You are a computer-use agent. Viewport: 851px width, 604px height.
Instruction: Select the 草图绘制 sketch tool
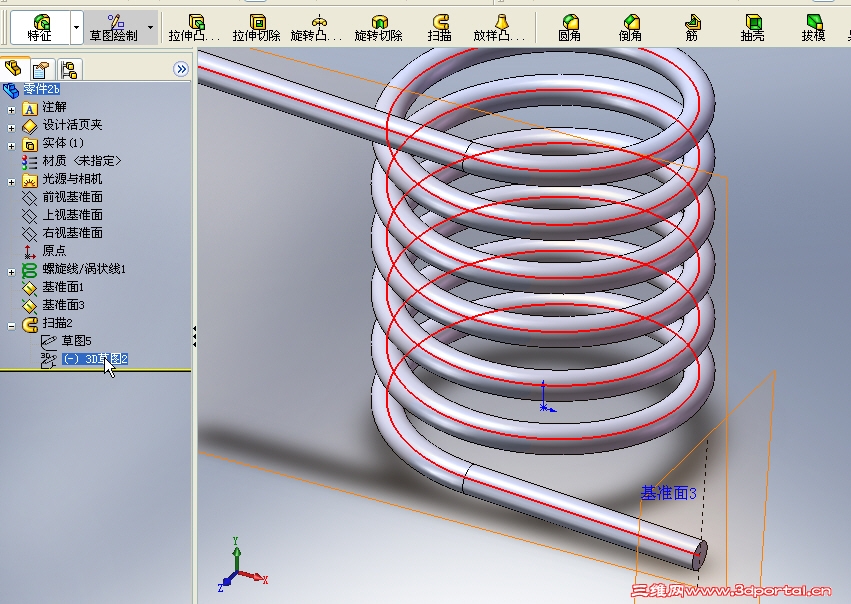115,28
